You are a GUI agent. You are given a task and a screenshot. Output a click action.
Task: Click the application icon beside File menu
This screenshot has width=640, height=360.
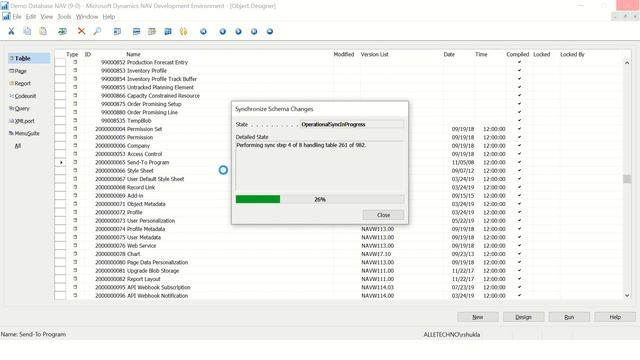pos(6,16)
